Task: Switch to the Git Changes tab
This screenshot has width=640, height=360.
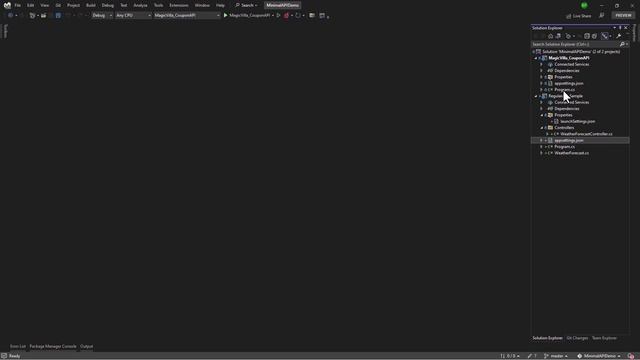Action: [x=577, y=338]
